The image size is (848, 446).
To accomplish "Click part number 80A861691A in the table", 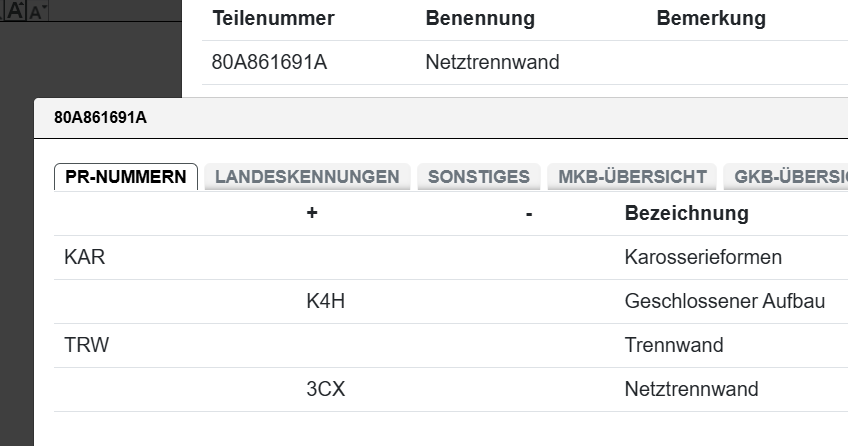I will pyautogui.click(x=269, y=62).
